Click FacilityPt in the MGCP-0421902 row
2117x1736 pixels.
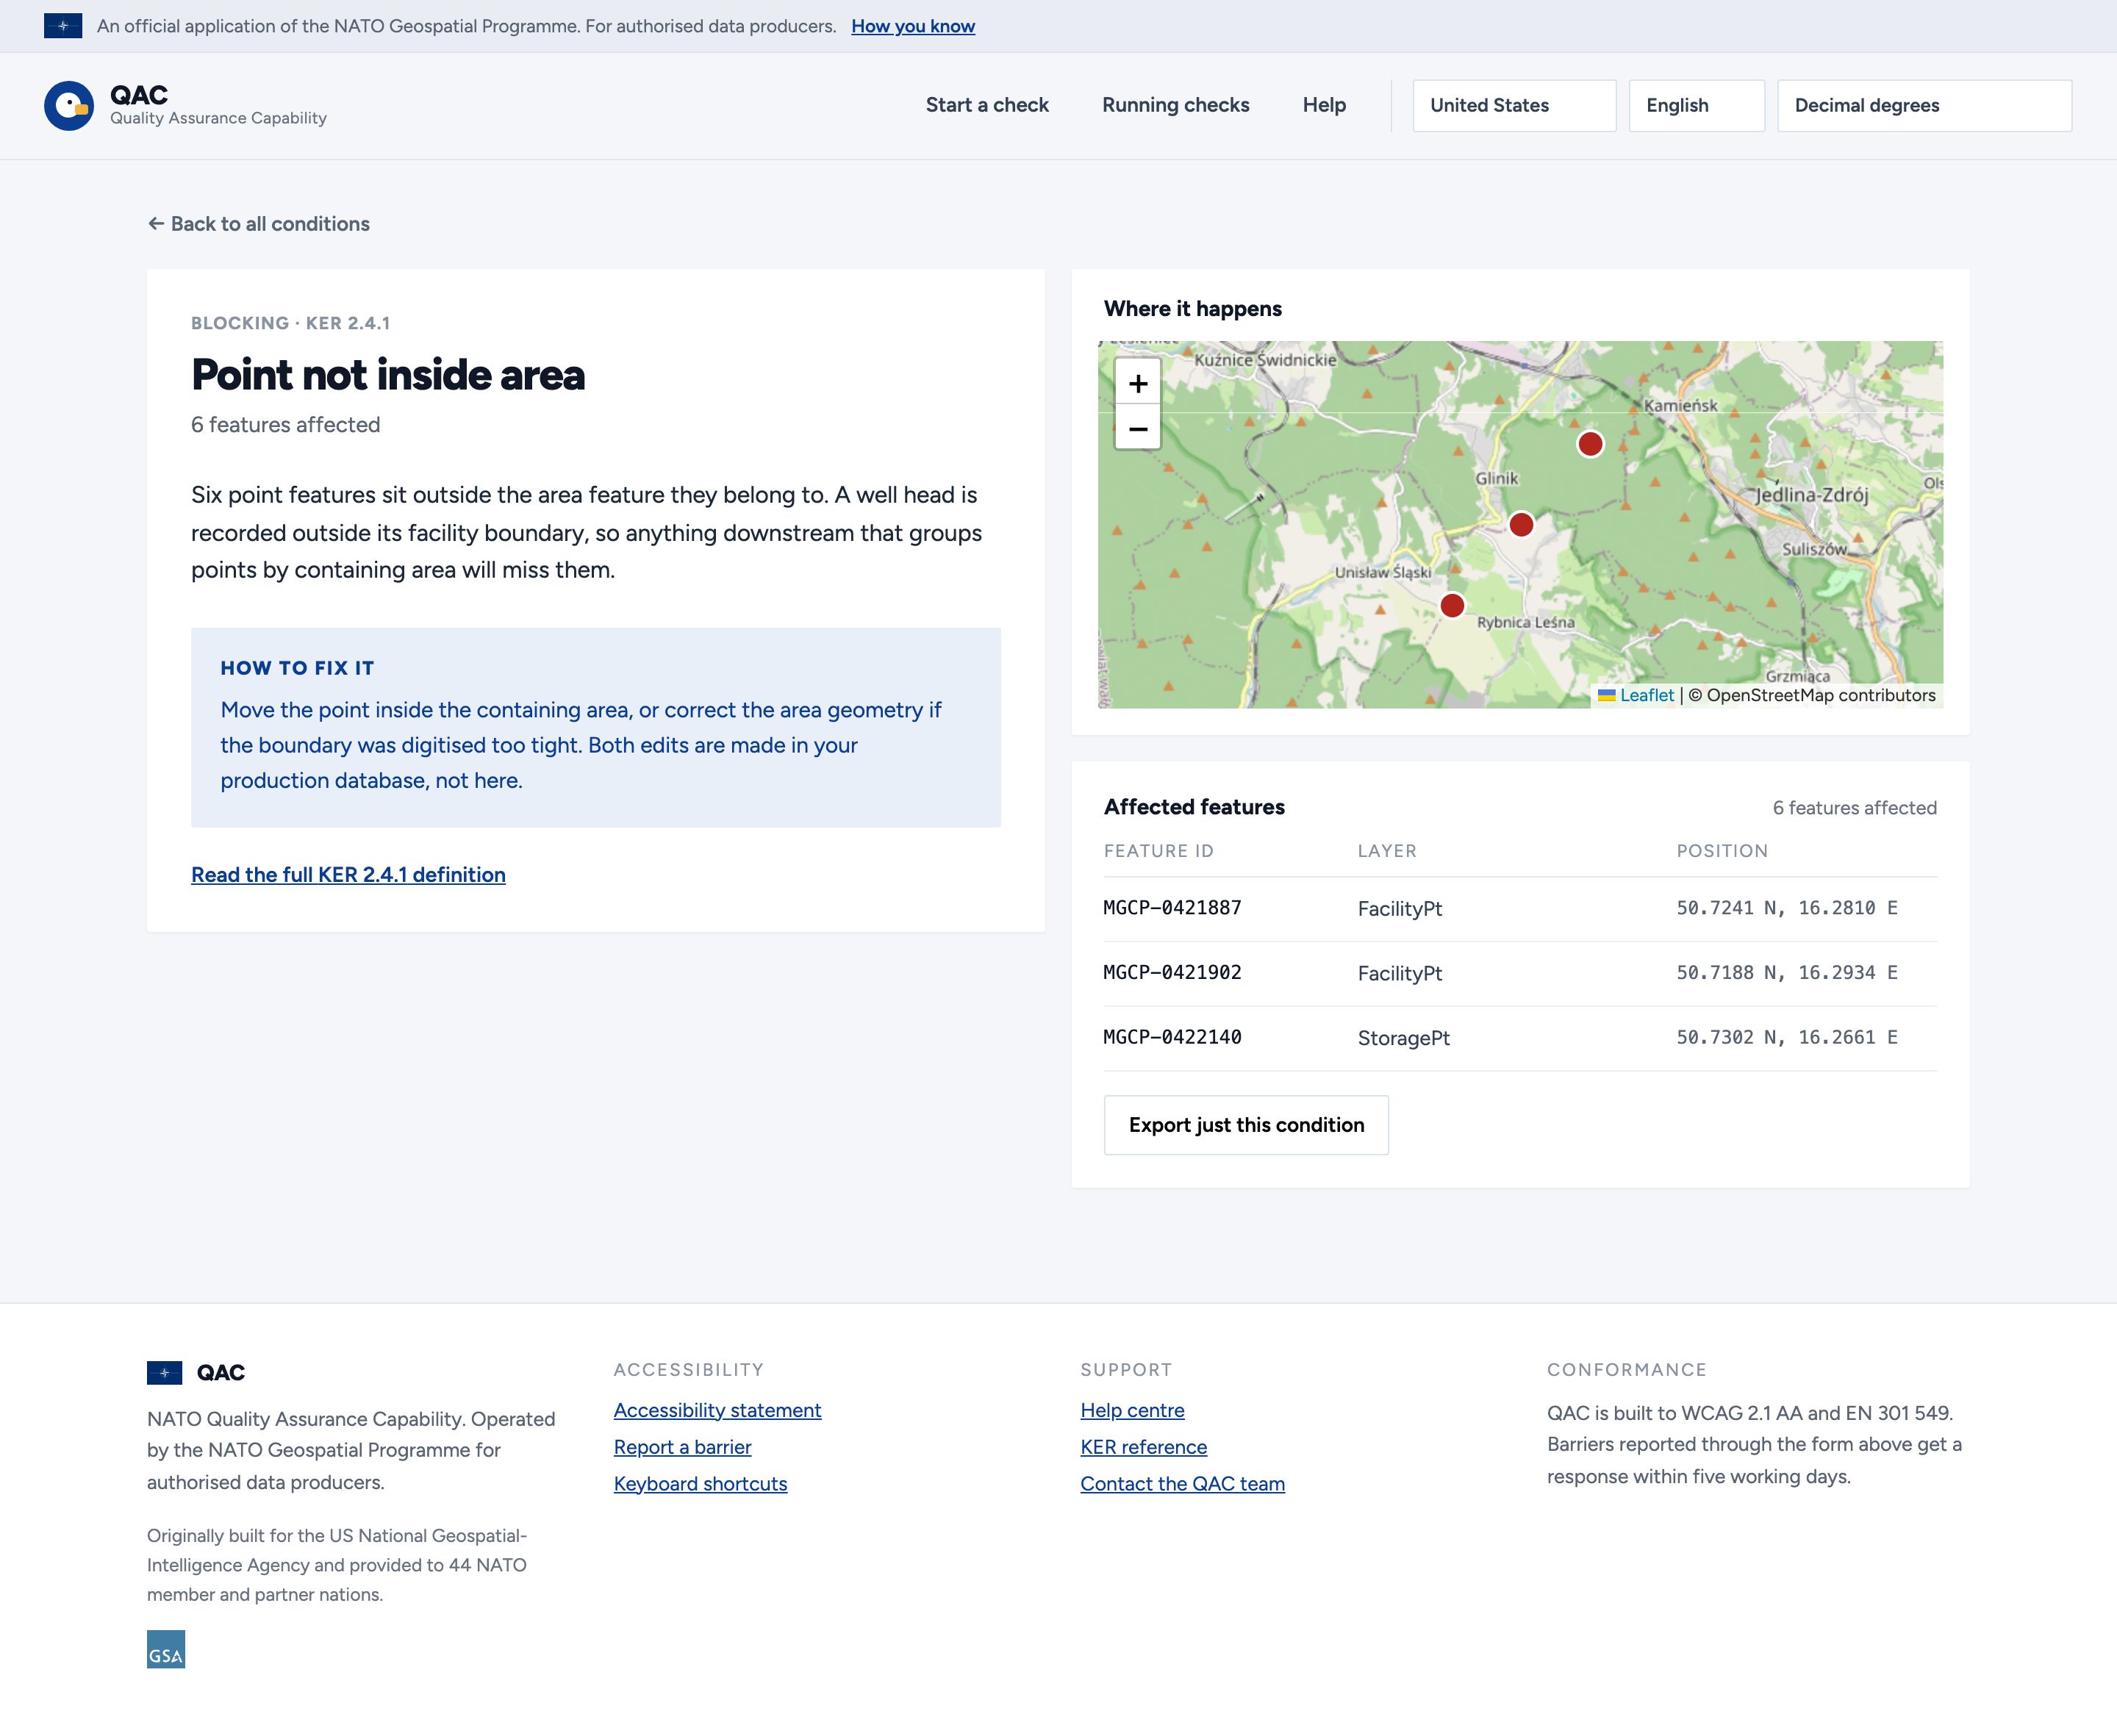[1399, 974]
